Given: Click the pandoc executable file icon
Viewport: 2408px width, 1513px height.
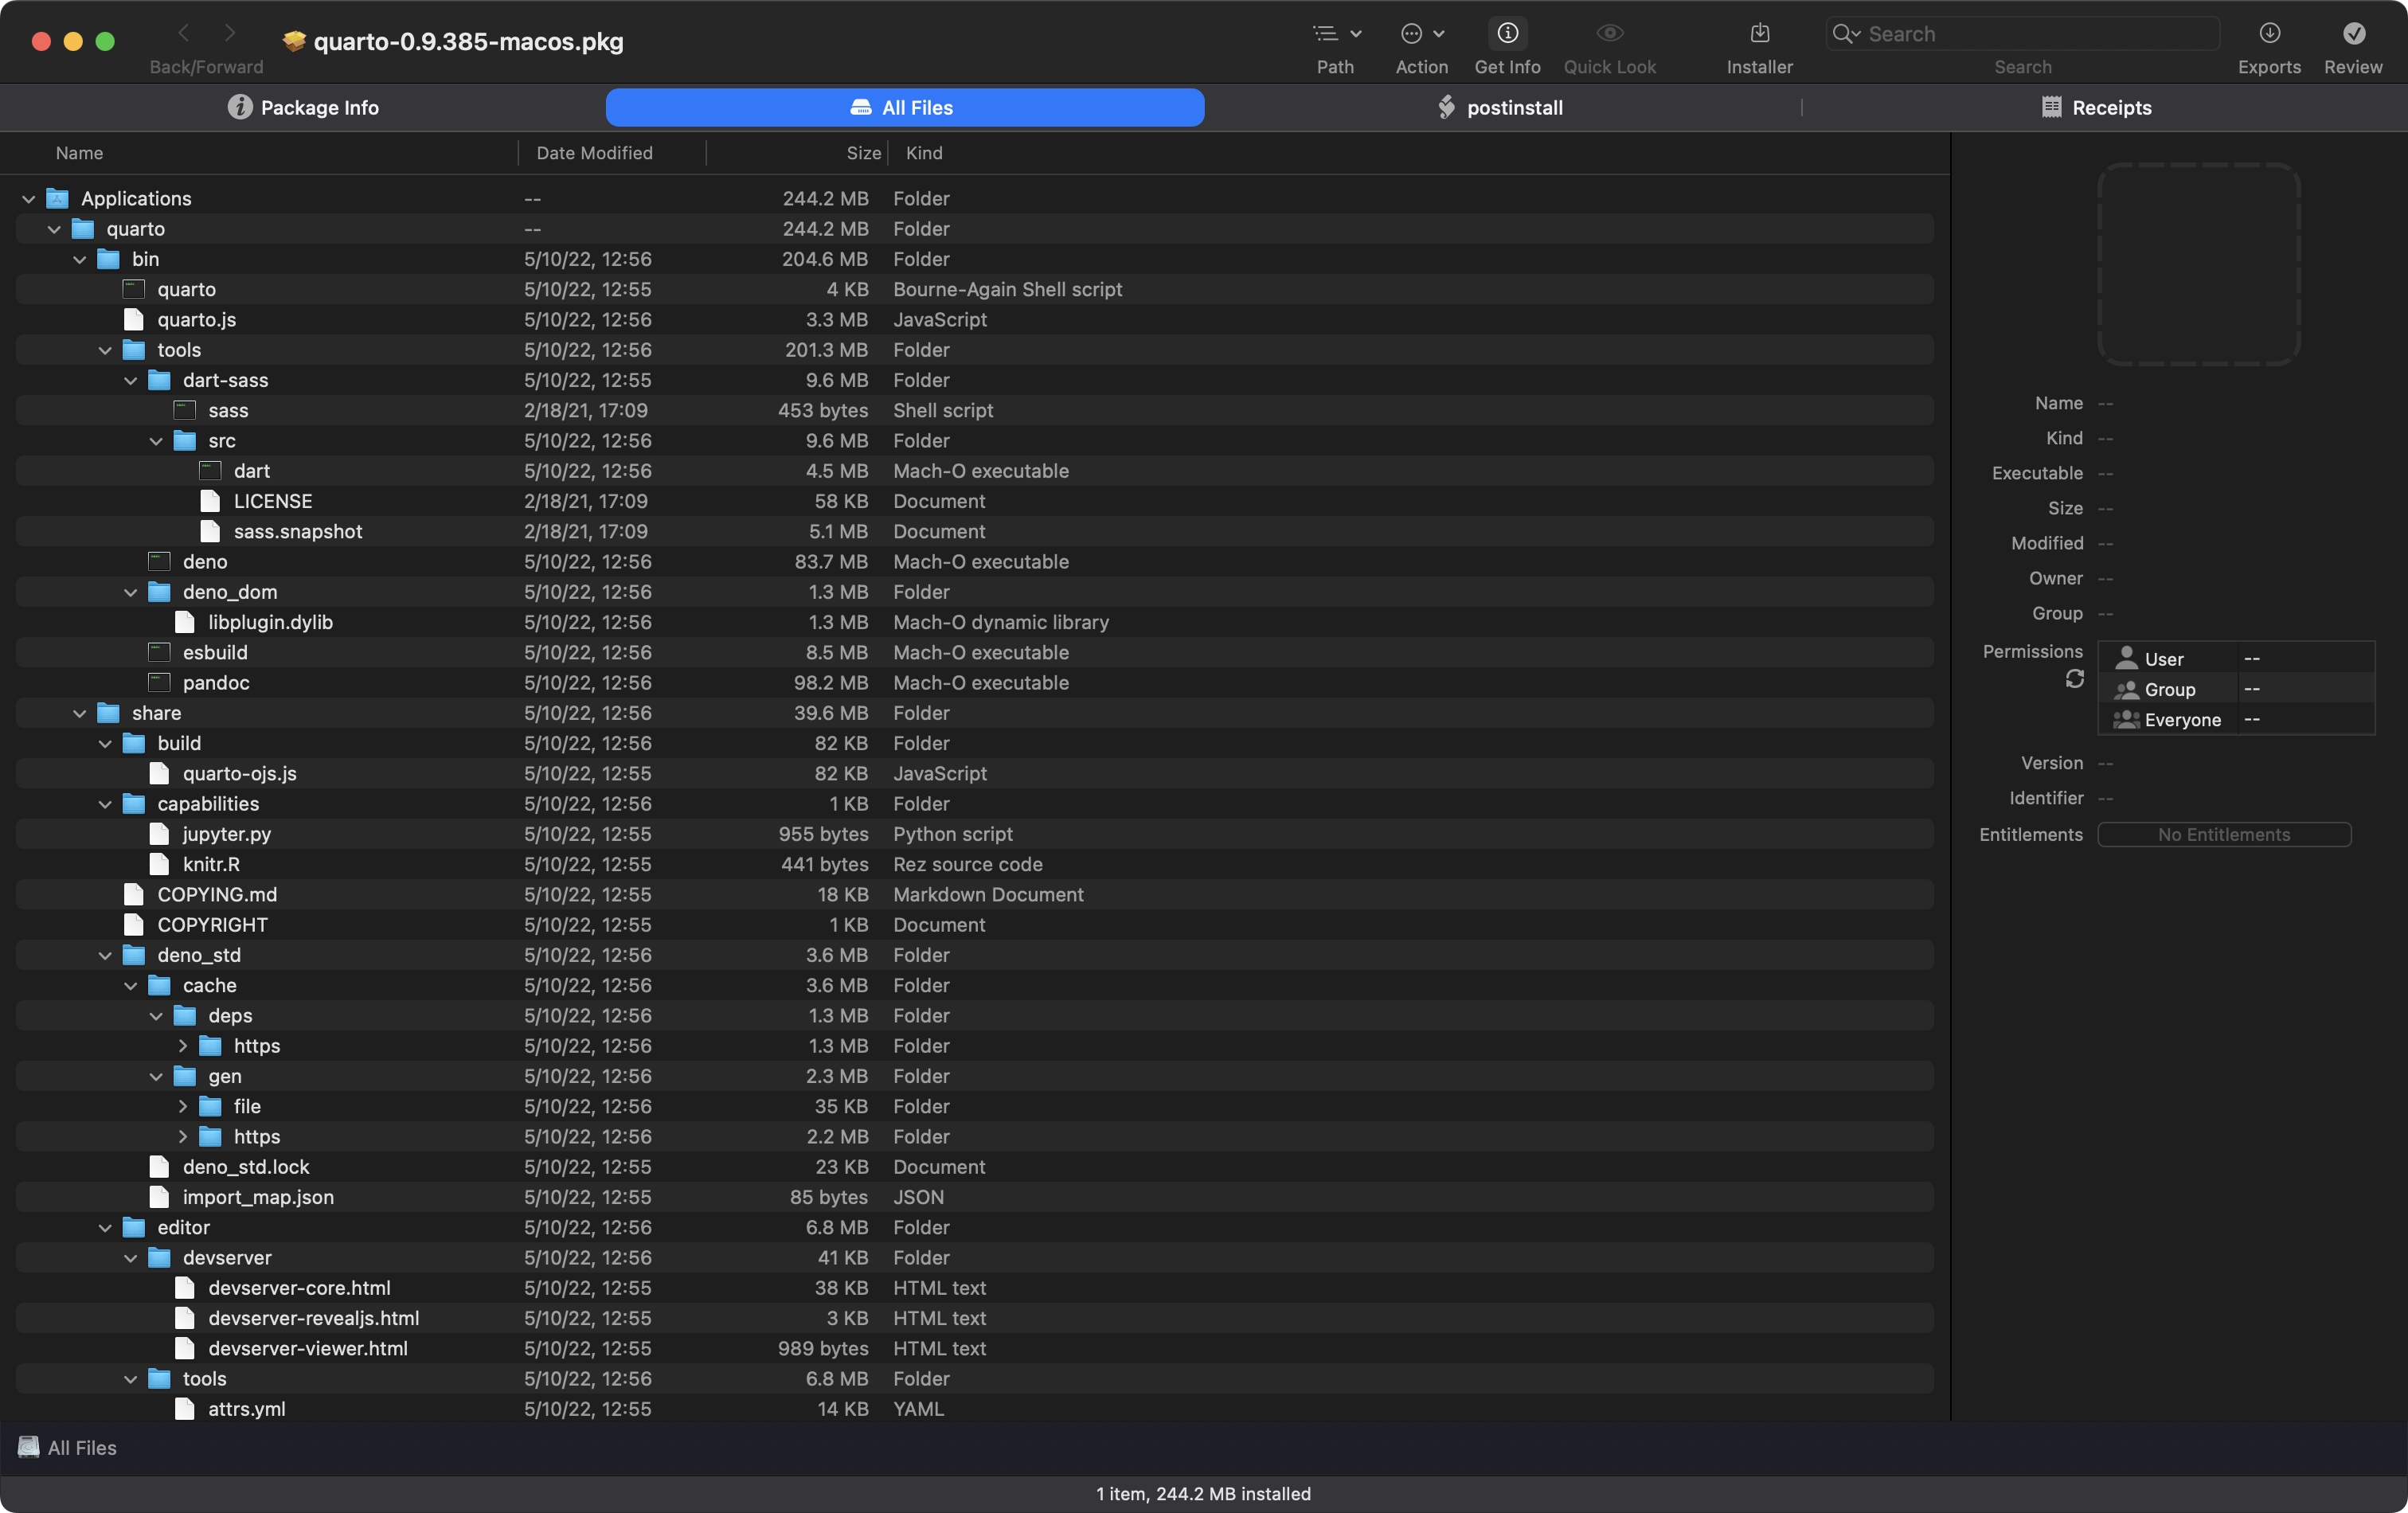Looking at the screenshot, I should click(x=159, y=682).
